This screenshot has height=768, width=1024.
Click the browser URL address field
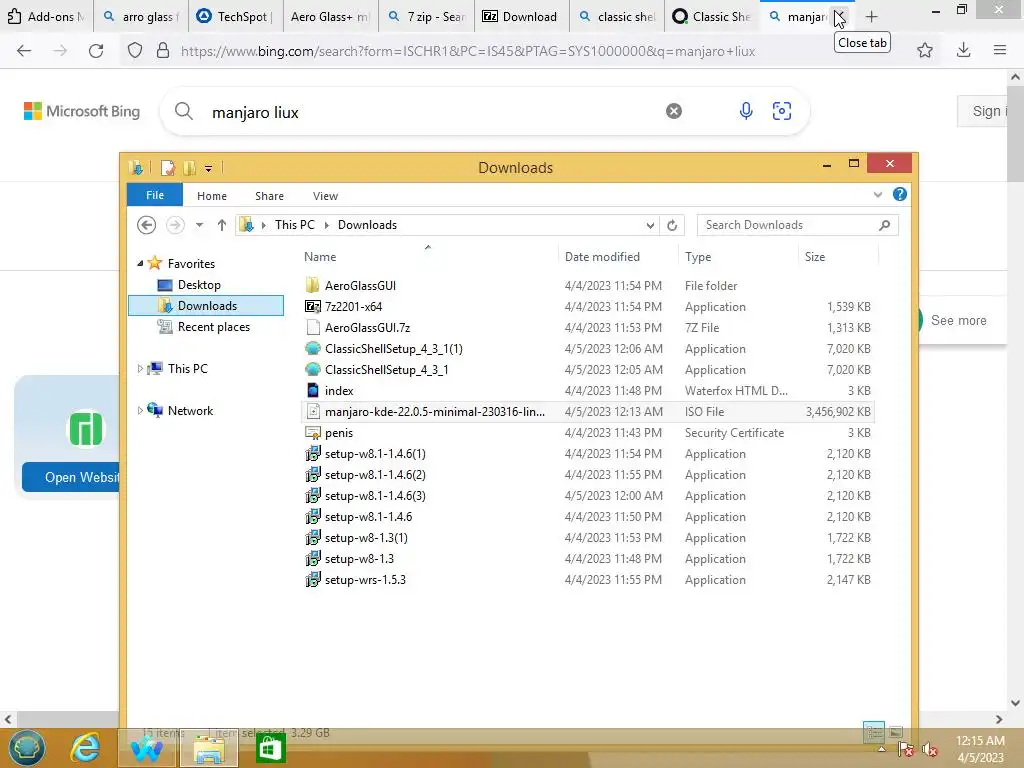468,51
